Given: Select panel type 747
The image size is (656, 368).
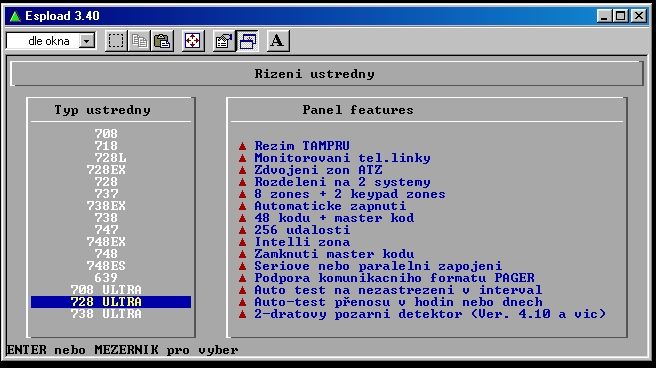Looking at the screenshot, I should point(106,230).
